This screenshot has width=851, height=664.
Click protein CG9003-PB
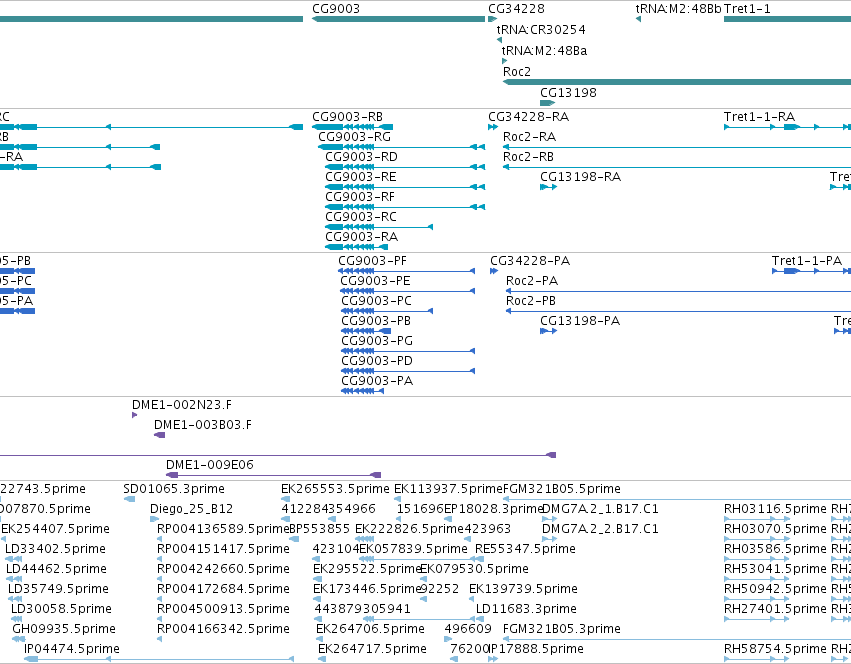point(376,321)
